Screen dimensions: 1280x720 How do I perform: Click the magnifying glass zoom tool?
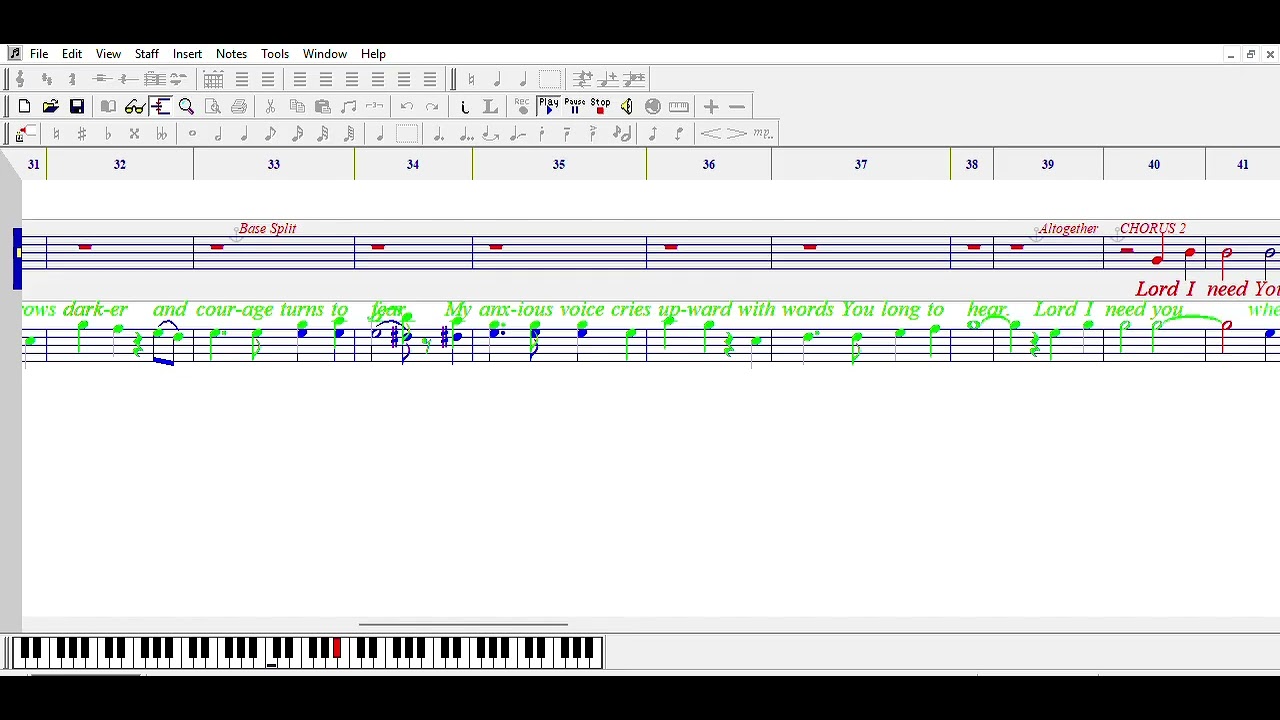click(x=186, y=106)
